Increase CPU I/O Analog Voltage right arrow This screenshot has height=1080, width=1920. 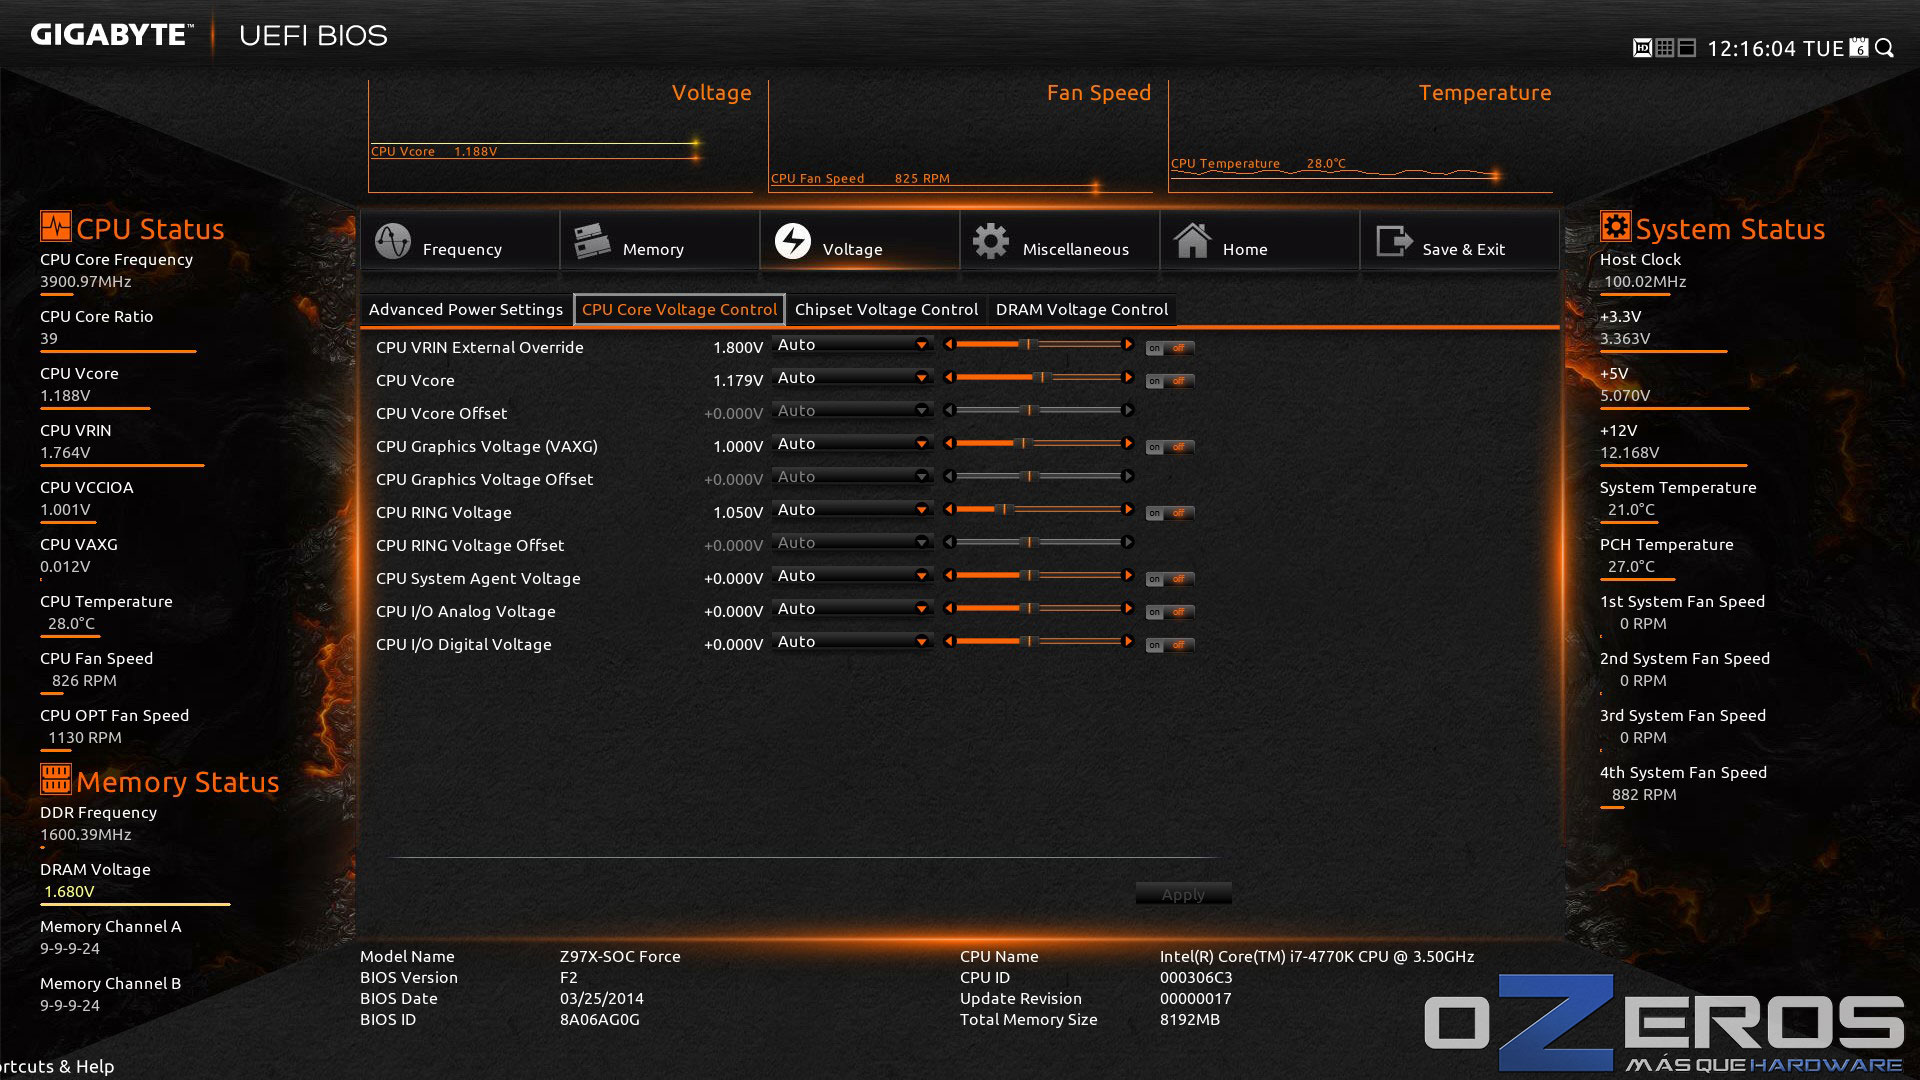coord(1128,609)
